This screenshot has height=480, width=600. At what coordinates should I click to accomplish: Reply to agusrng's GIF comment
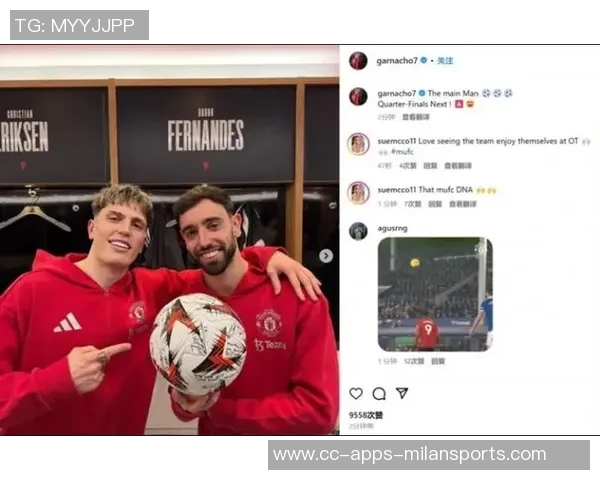pos(438,361)
